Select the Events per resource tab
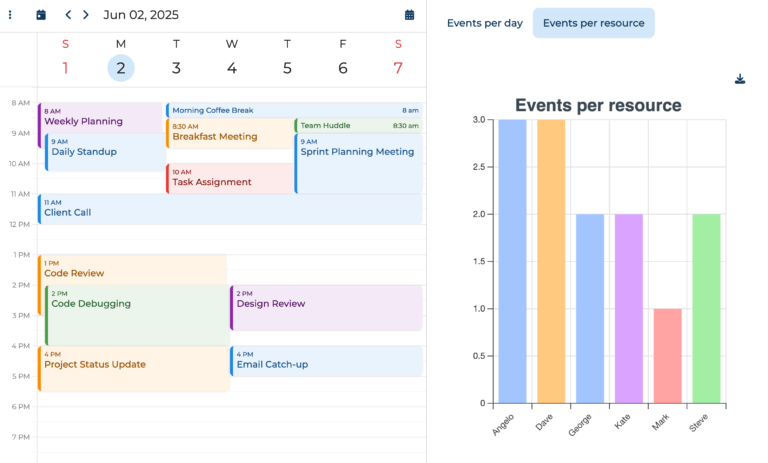 click(x=593, y=23)
